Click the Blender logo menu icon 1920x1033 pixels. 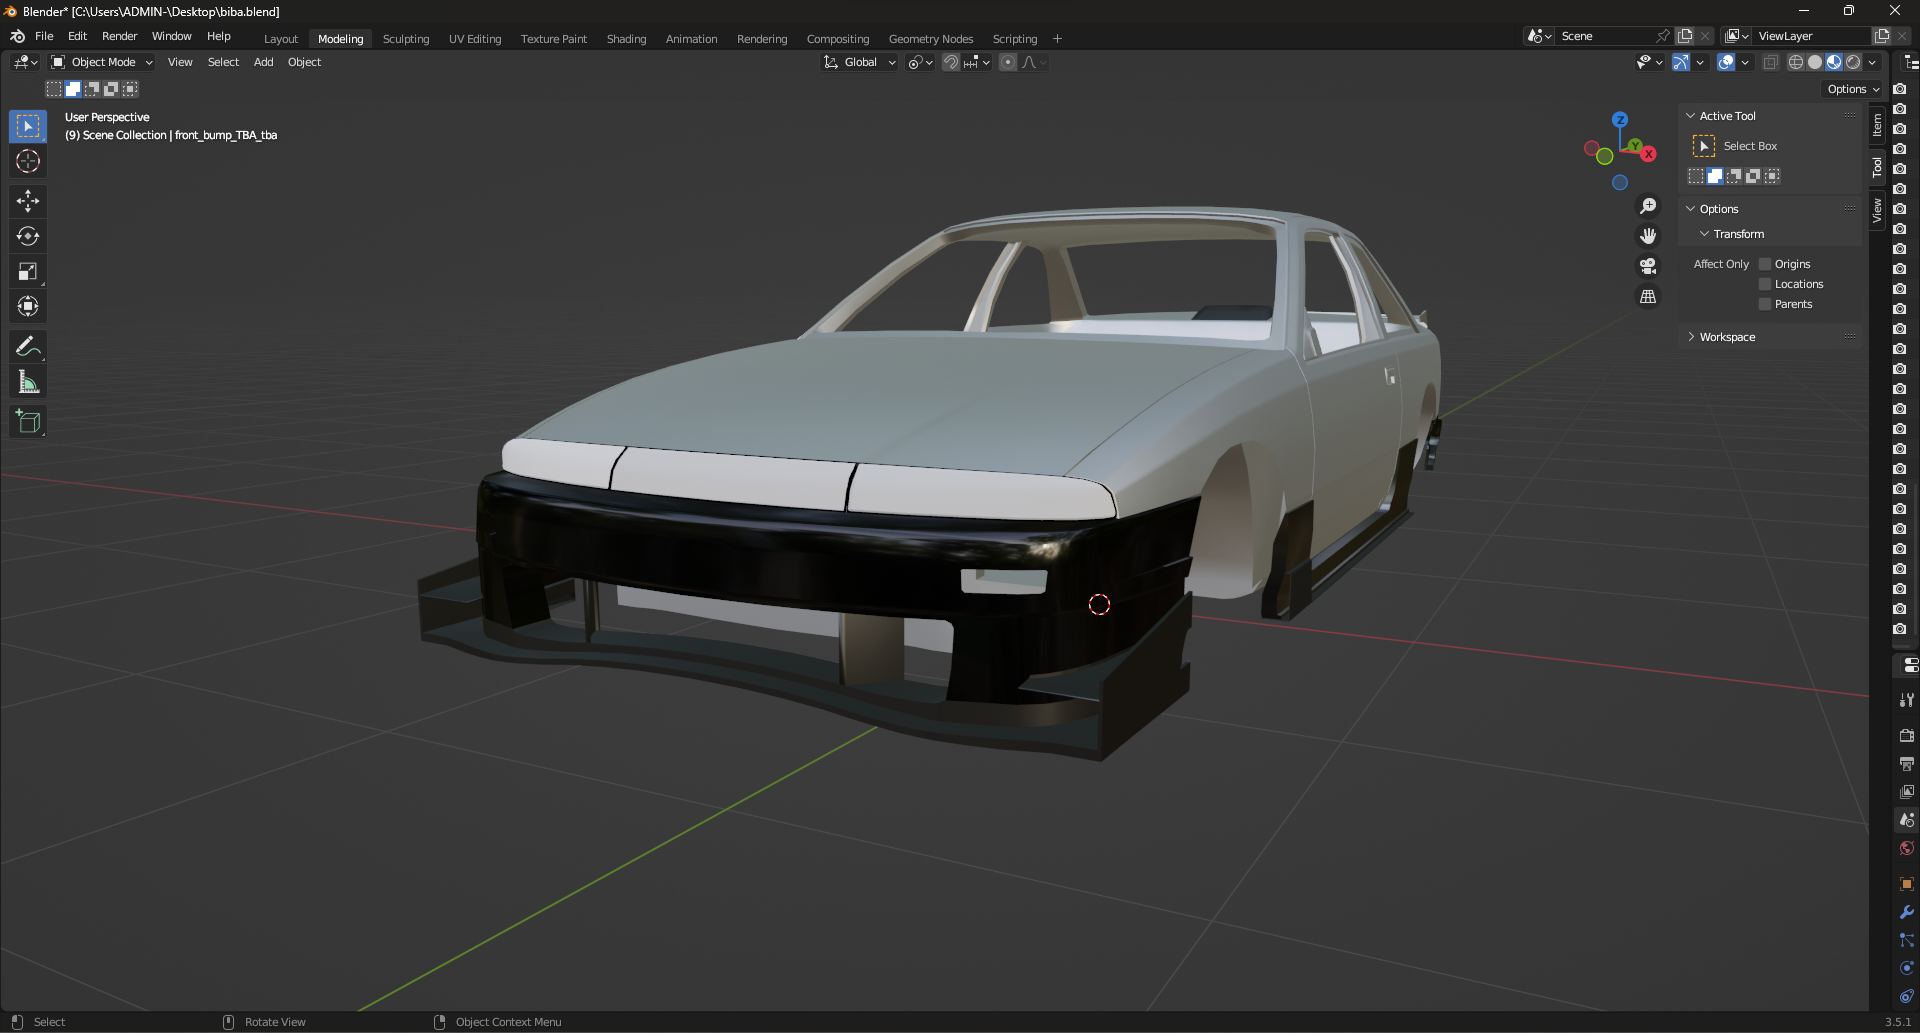coord(17,36)
